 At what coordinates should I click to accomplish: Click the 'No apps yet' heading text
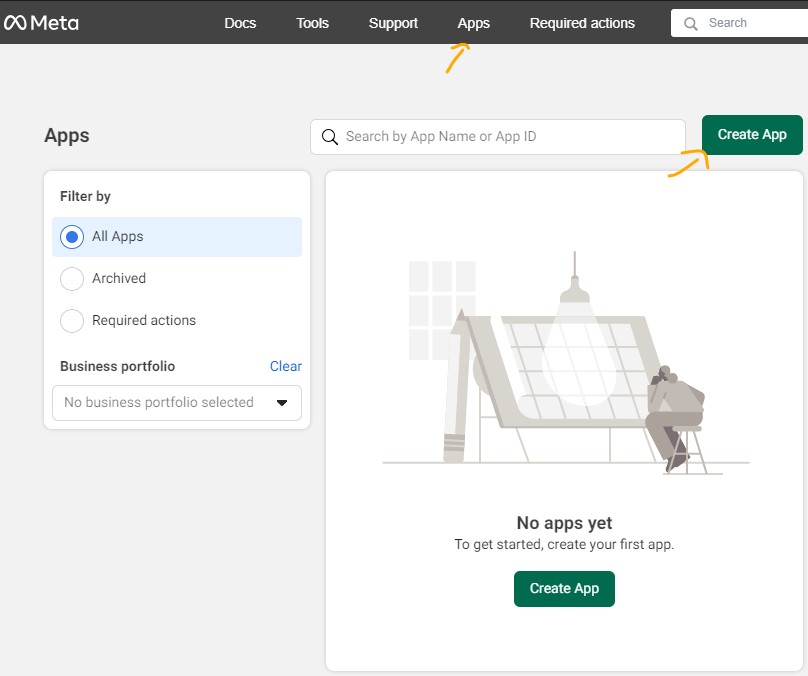[x=564, y=523]
